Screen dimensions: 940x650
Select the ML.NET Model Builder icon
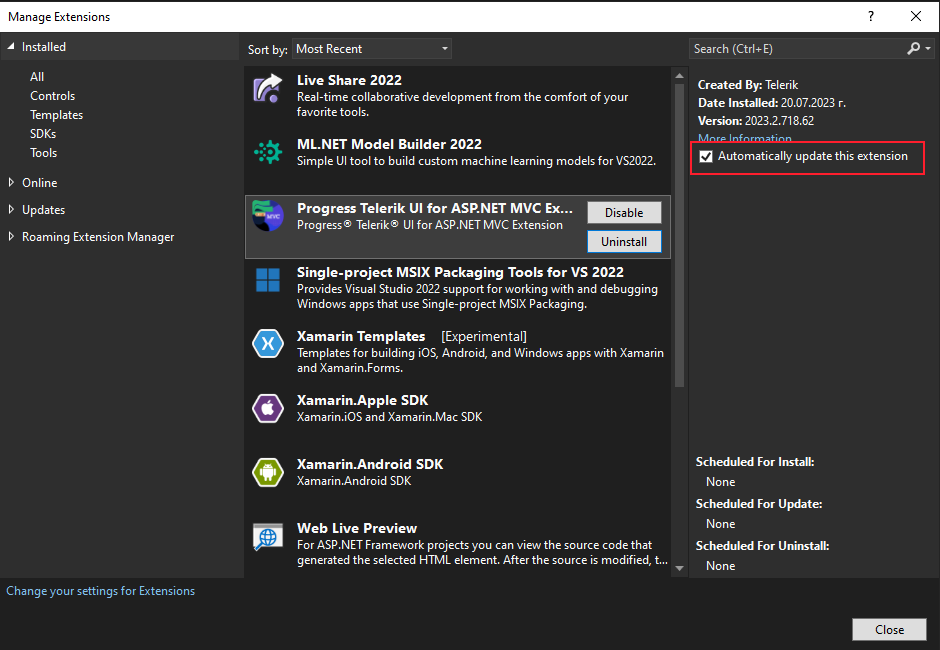[268, 152]
